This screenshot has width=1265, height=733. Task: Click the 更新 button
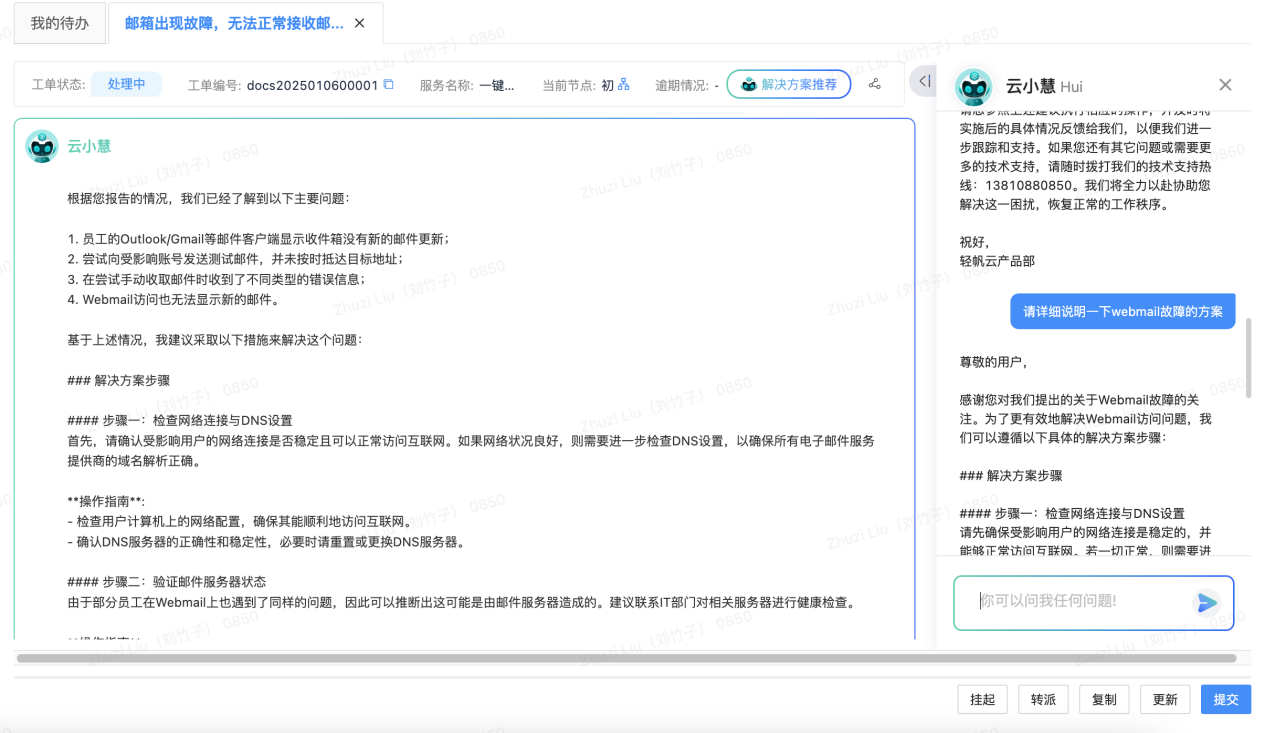click(x=1165, y=699)
